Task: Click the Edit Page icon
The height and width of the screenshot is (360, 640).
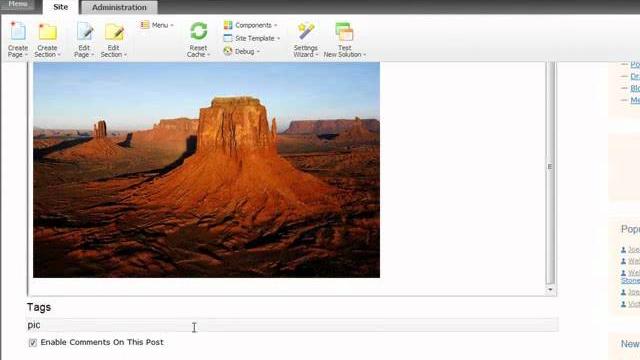Action: pos(84,32)
